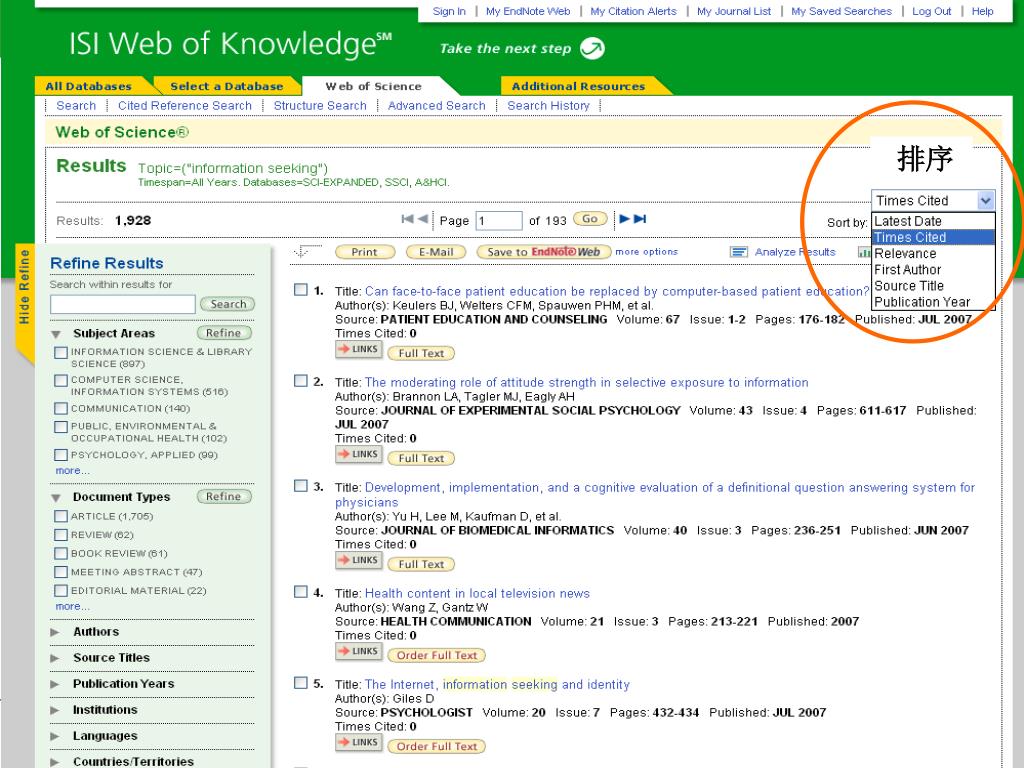Open Search History
1024x768 pixels.
pos(549,106)
